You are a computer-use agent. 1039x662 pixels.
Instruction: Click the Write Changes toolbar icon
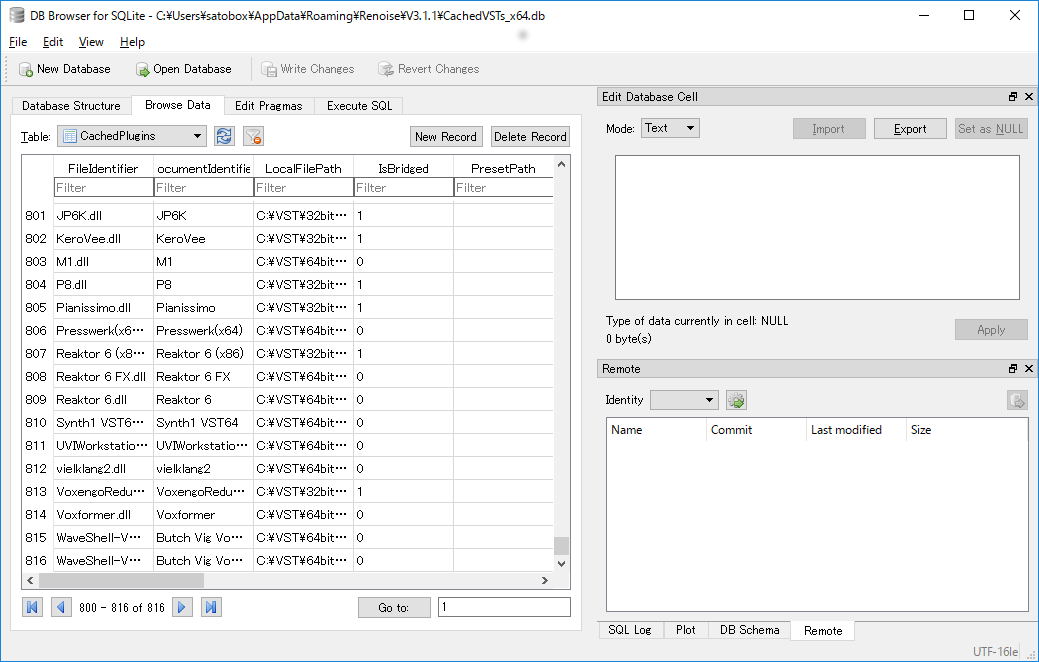coord(269,69)
